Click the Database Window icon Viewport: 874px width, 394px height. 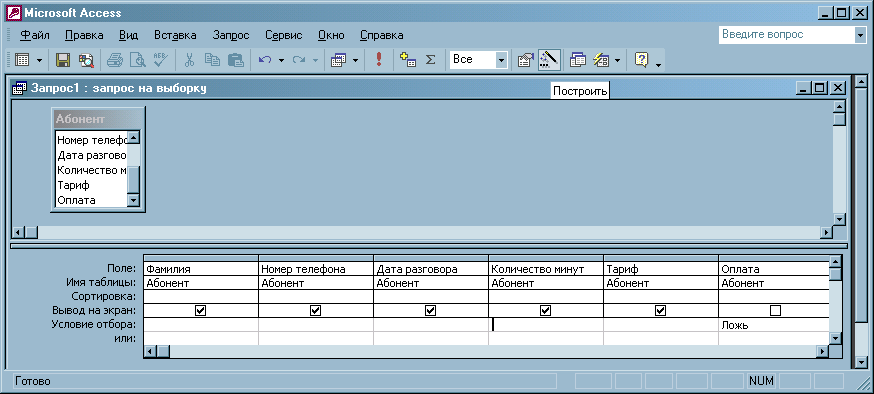(x=578, y=60)
